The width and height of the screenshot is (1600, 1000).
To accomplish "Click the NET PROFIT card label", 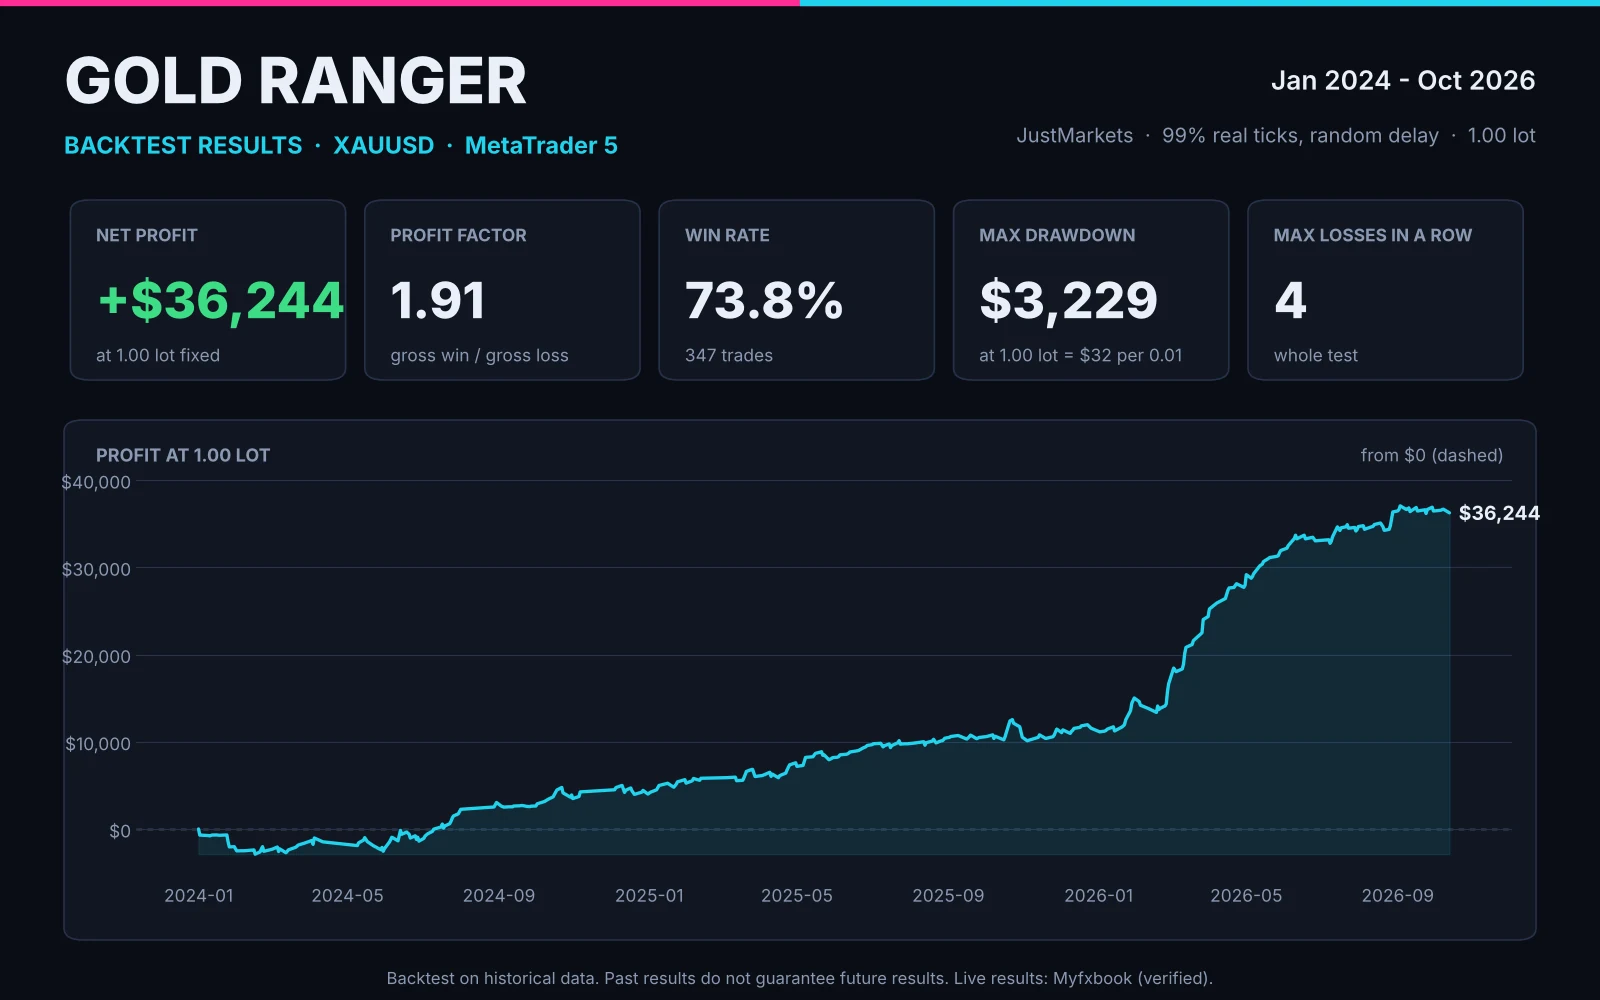I will pos(147,235).
